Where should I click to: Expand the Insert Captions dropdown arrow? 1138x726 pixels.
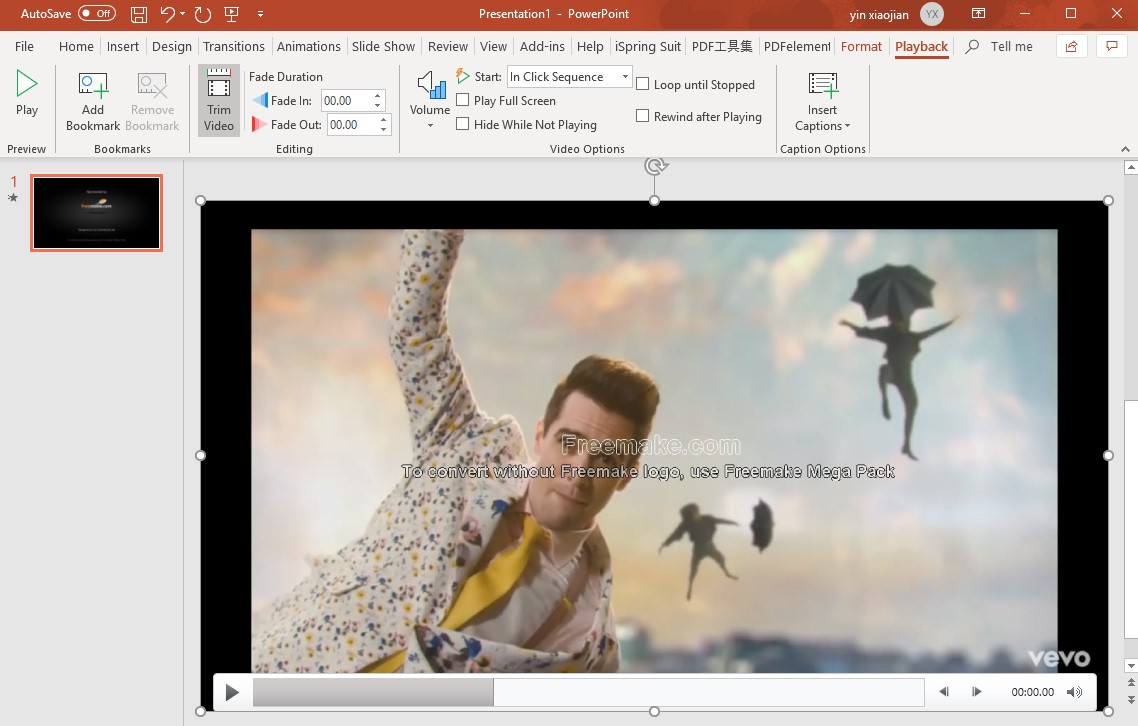[848, 126]
